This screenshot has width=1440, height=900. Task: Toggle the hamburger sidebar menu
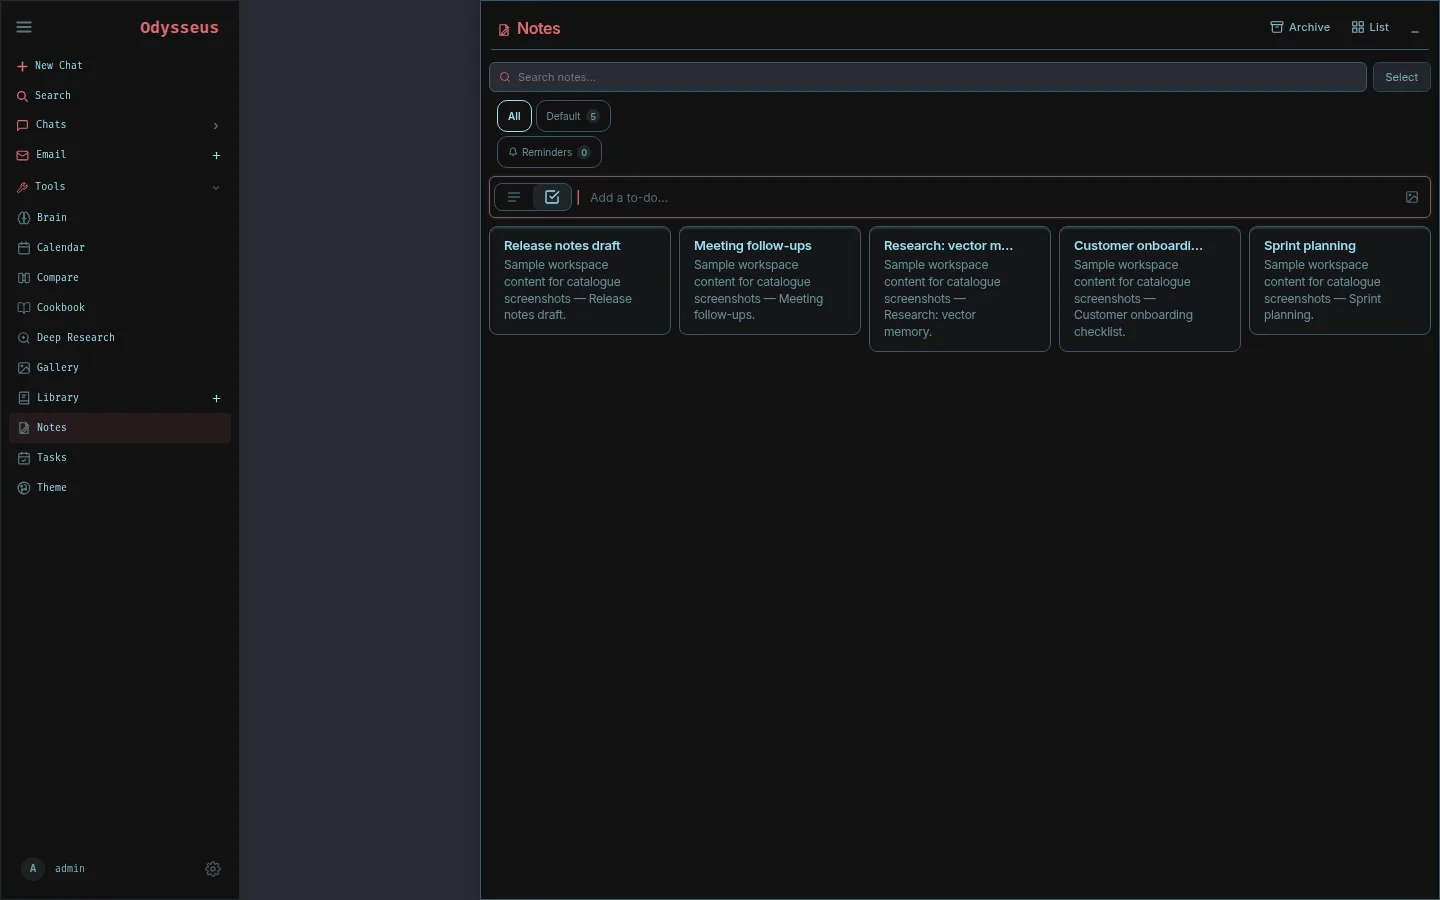24,27
